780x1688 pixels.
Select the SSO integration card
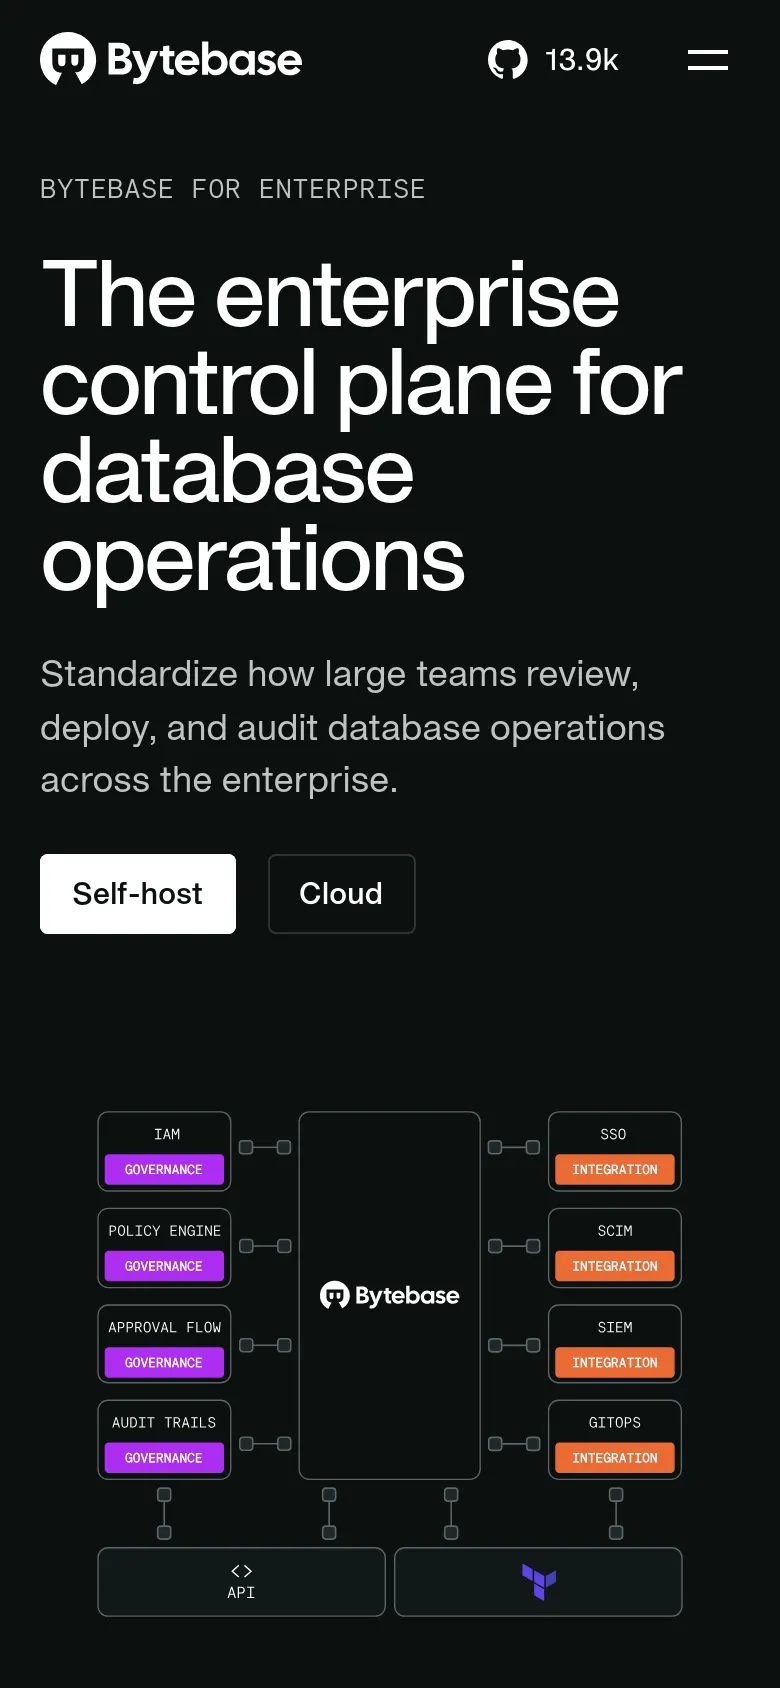[x=615, y=1151]
